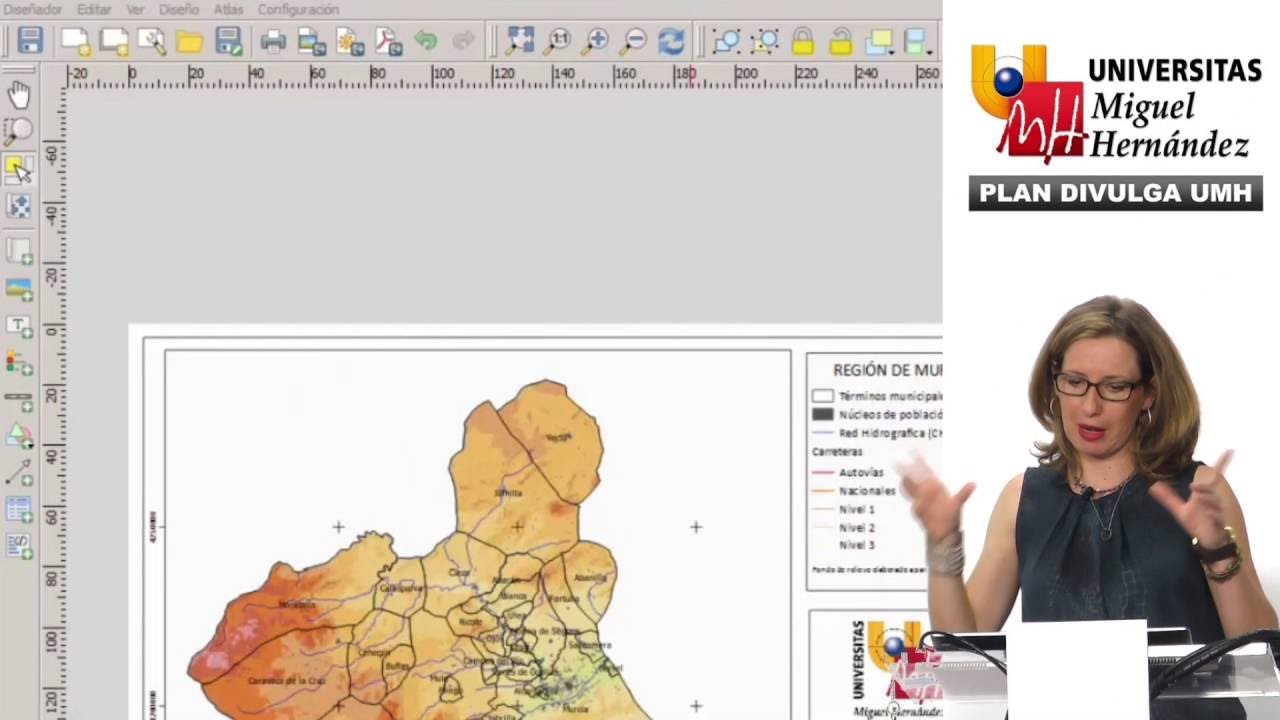1280x720 pixels.
Task: Open raise/lower items dropdown
Action: click(881, 41)
